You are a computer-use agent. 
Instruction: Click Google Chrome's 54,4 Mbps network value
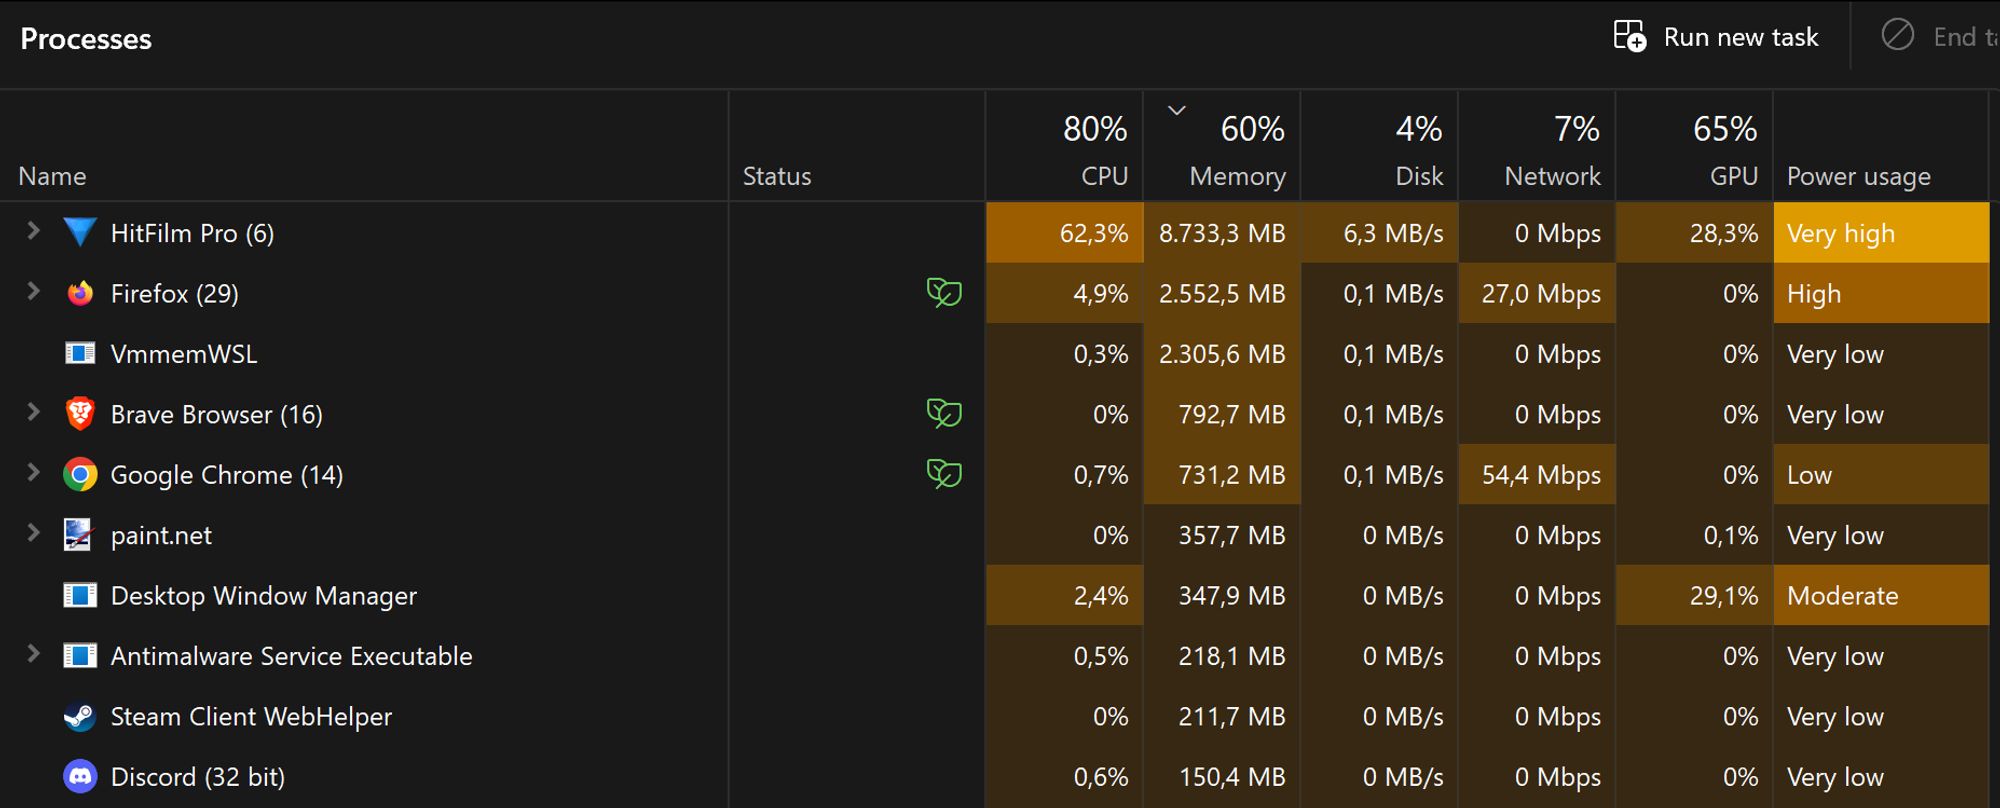point(1541,475)
